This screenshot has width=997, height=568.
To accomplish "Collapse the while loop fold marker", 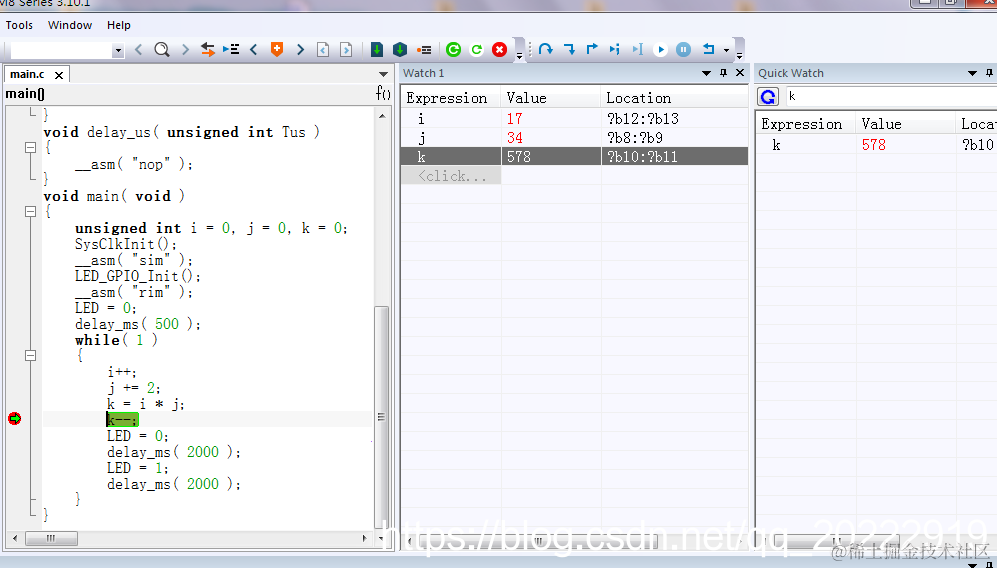I will (x=30, y=356).
